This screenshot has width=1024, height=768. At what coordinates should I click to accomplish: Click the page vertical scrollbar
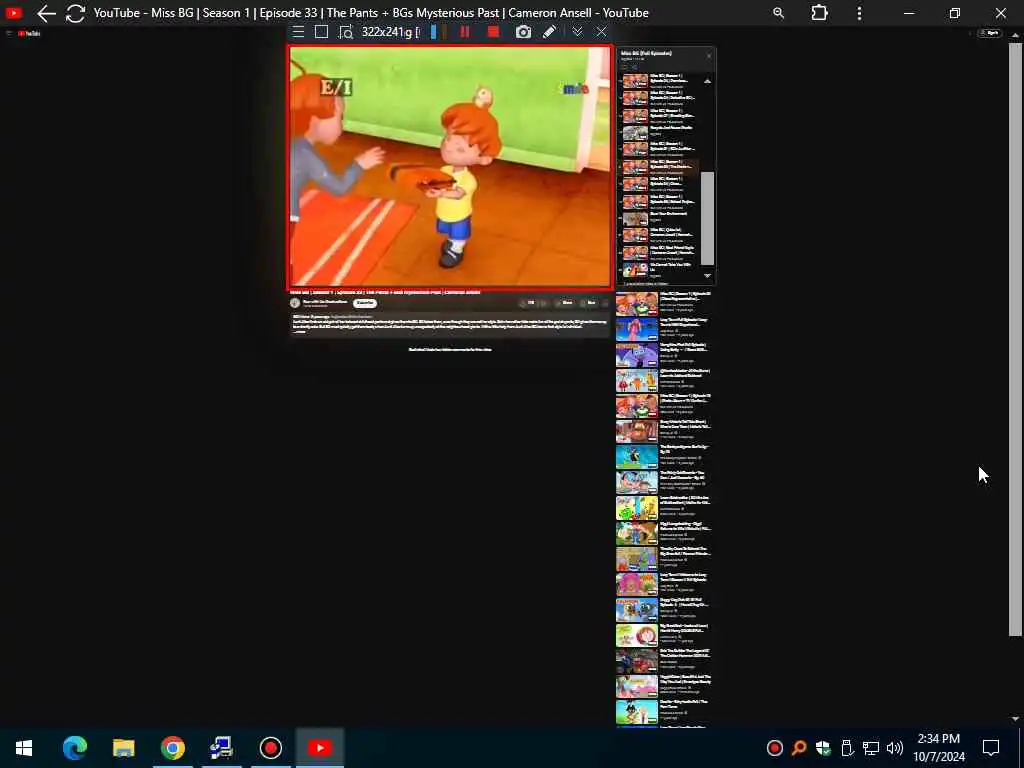click(1015, 340)
